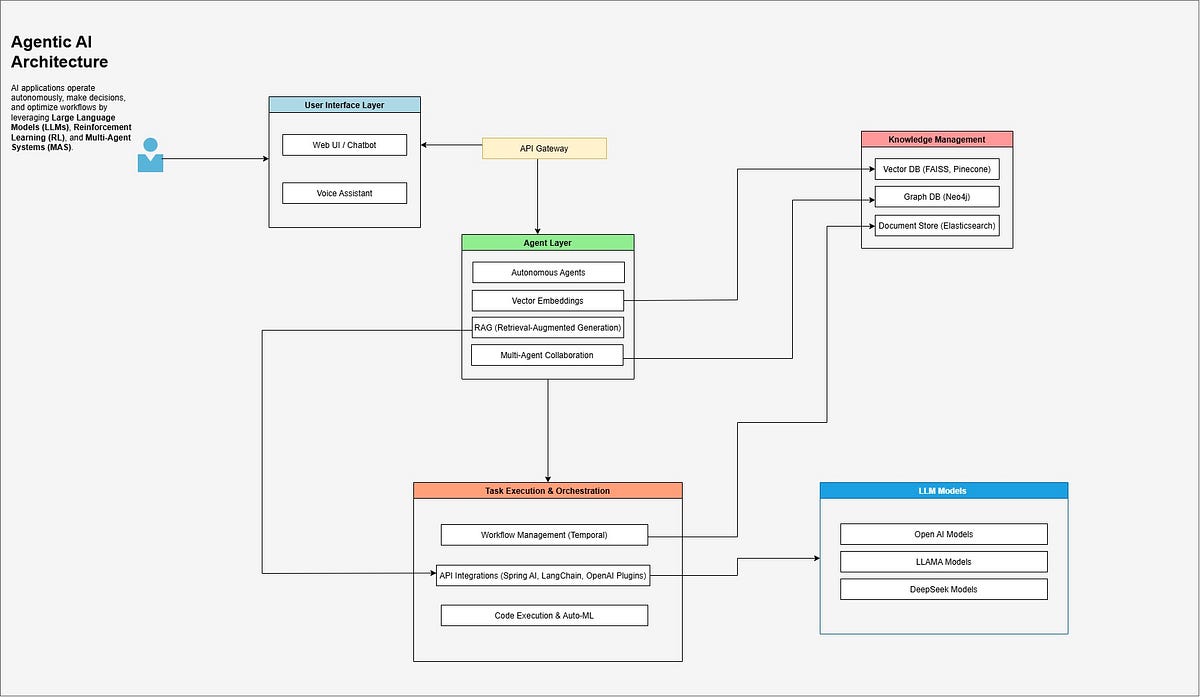Click the yellow API Gateway node
Viewport: 1200px width, 697px height.
click(544, 147)
